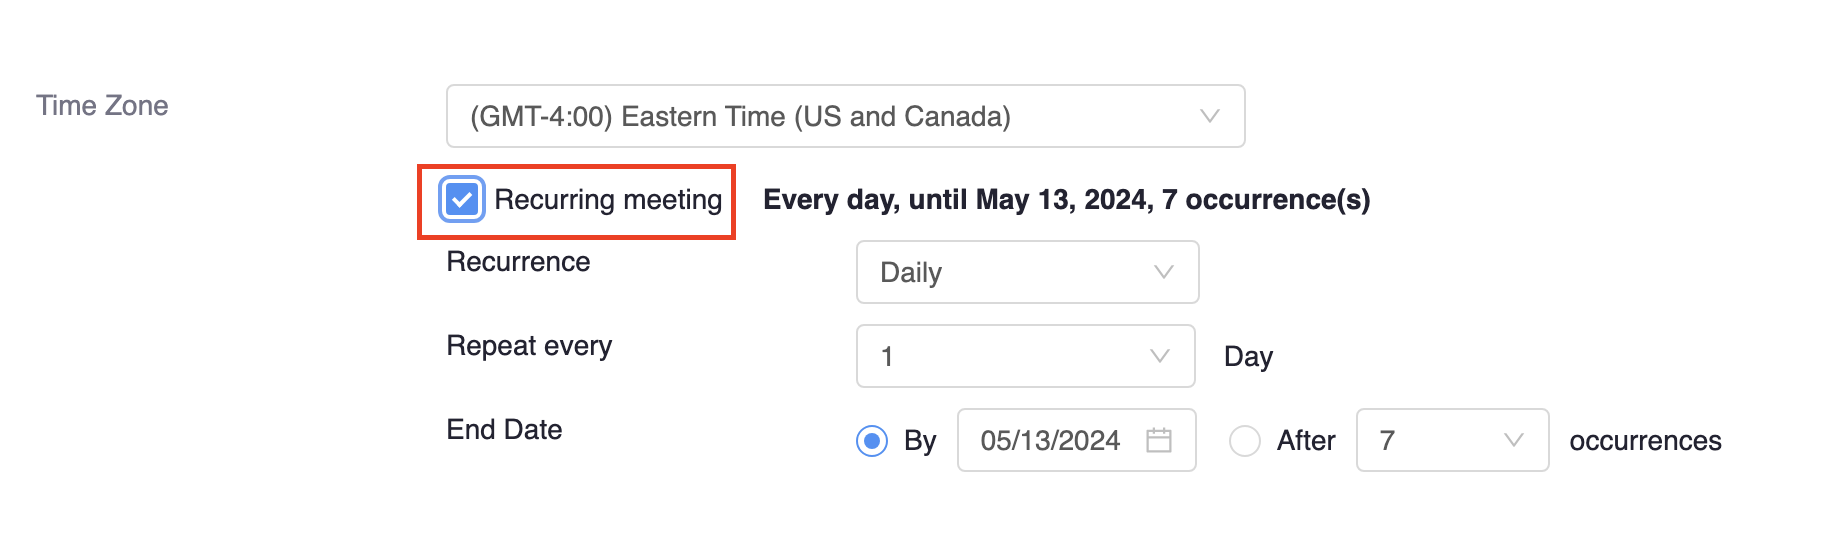Click the chevron arrow in occurrences count box

pos(1513,440)
